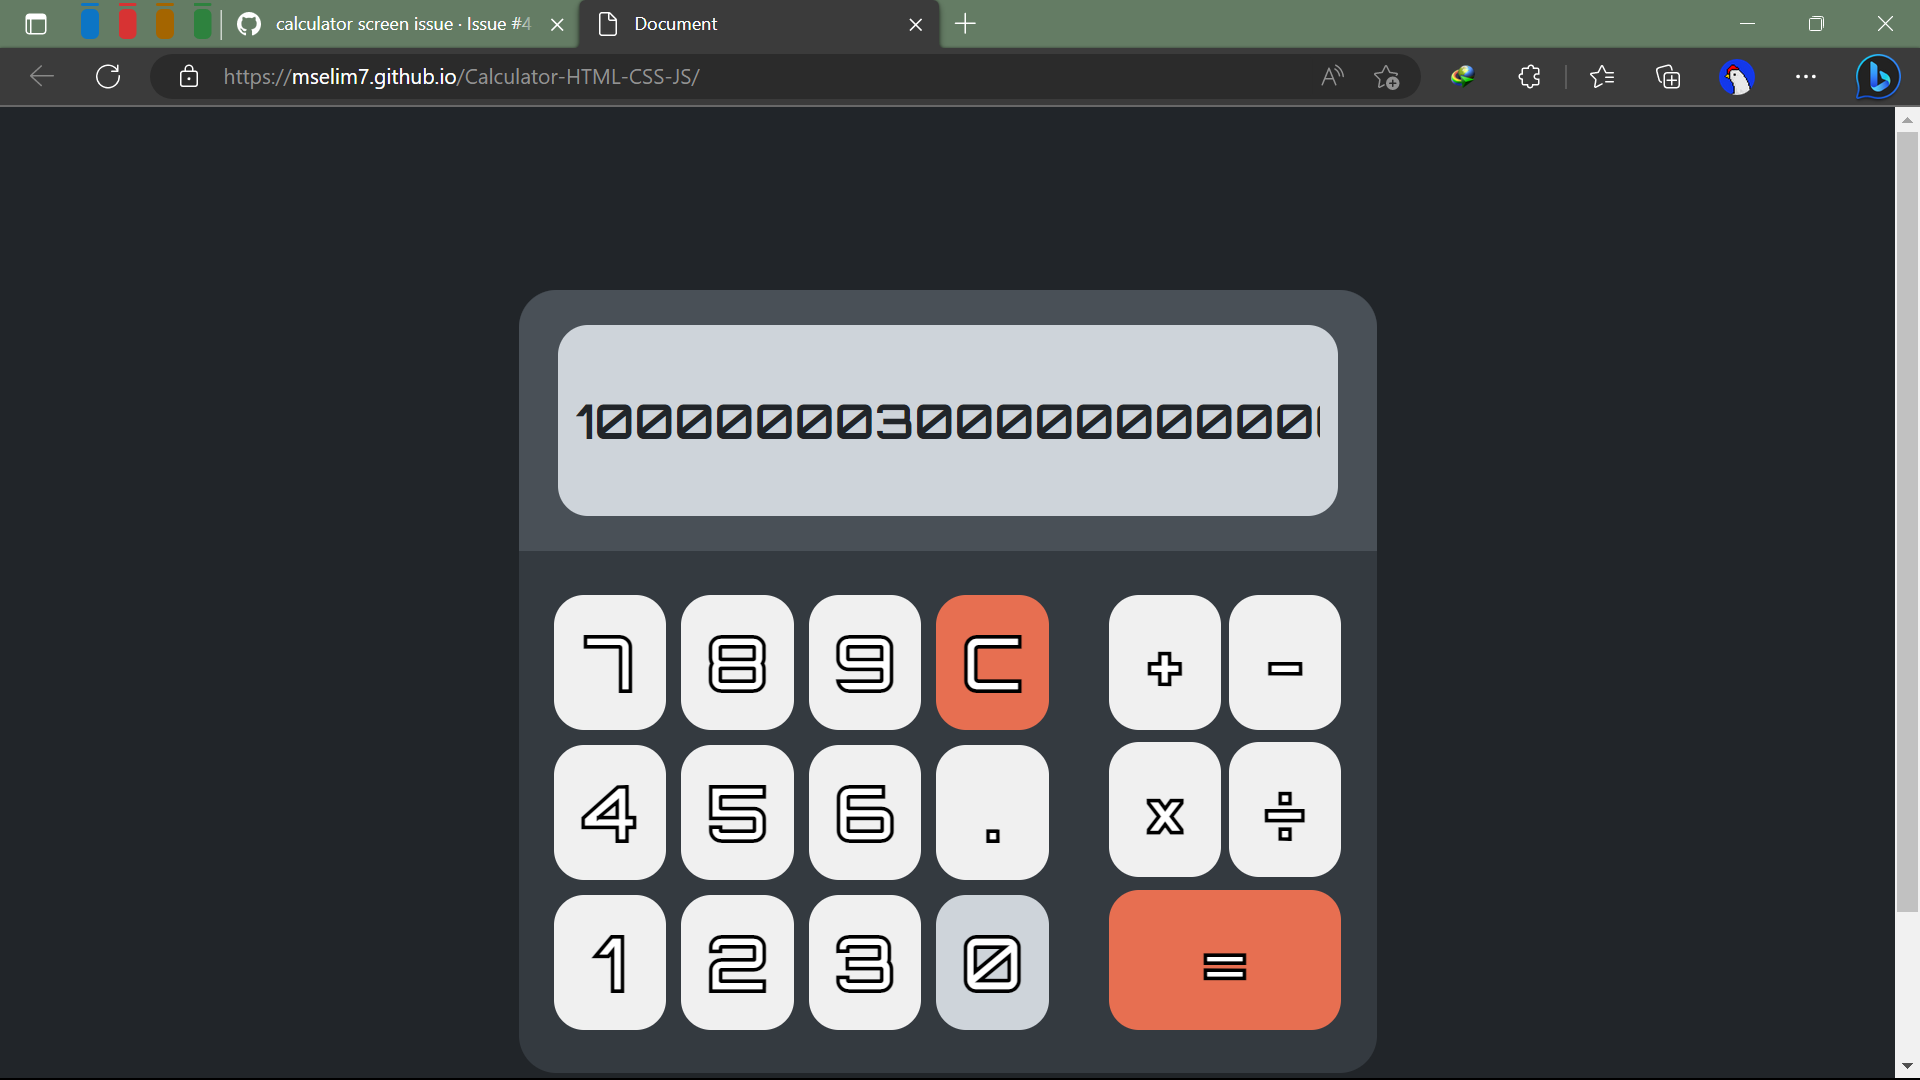Image resolution: width=1920 pixels, height=1080 pixels.
Task: Open the Settings and more menu
Action: pos(1806,76)
